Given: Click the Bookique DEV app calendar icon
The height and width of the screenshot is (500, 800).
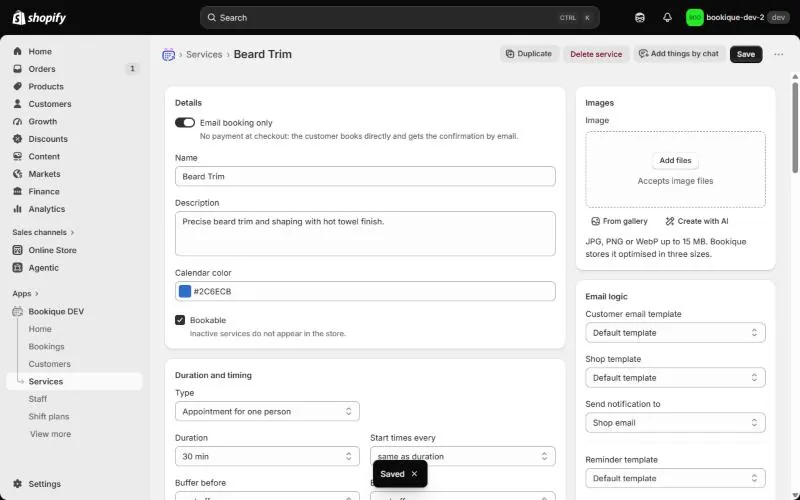Looking at the screenshot, I should (x=18, y=311).
